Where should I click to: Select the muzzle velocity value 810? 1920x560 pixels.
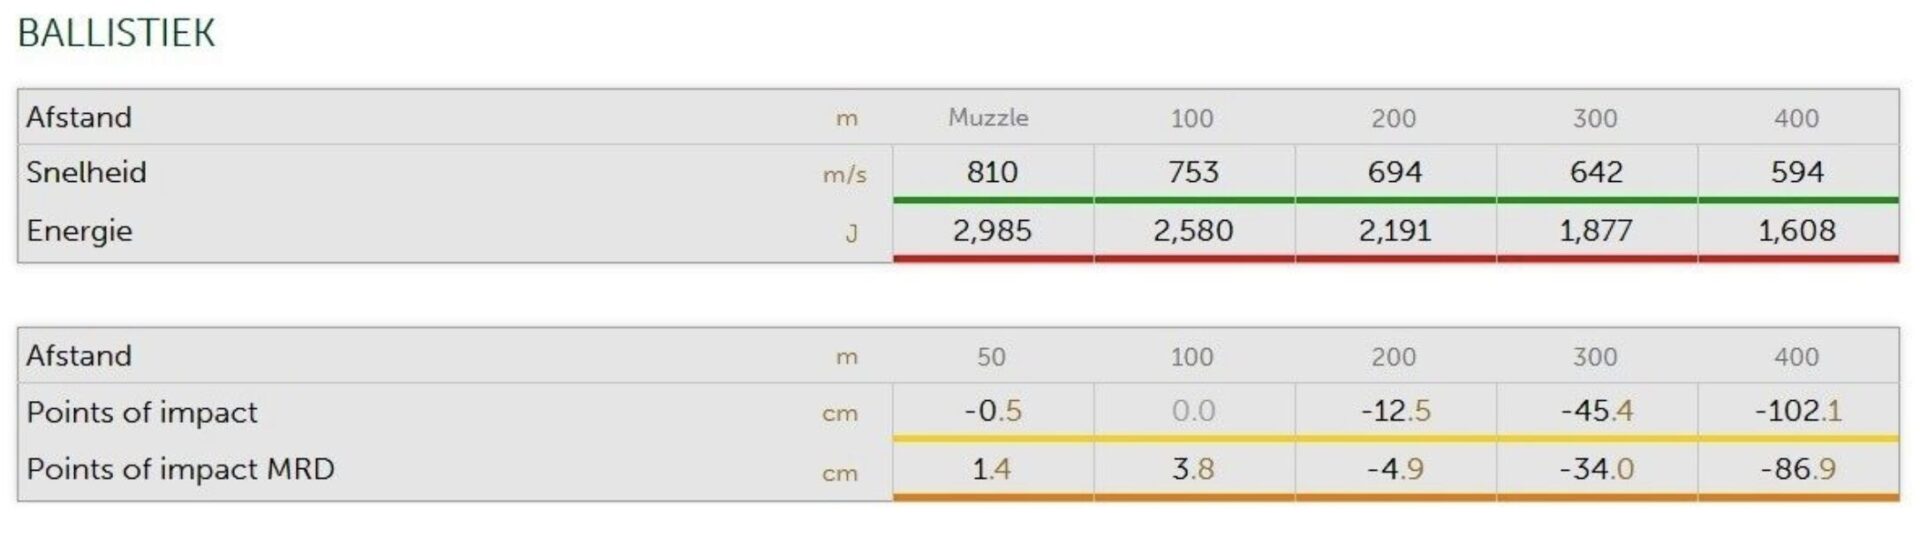992,172
